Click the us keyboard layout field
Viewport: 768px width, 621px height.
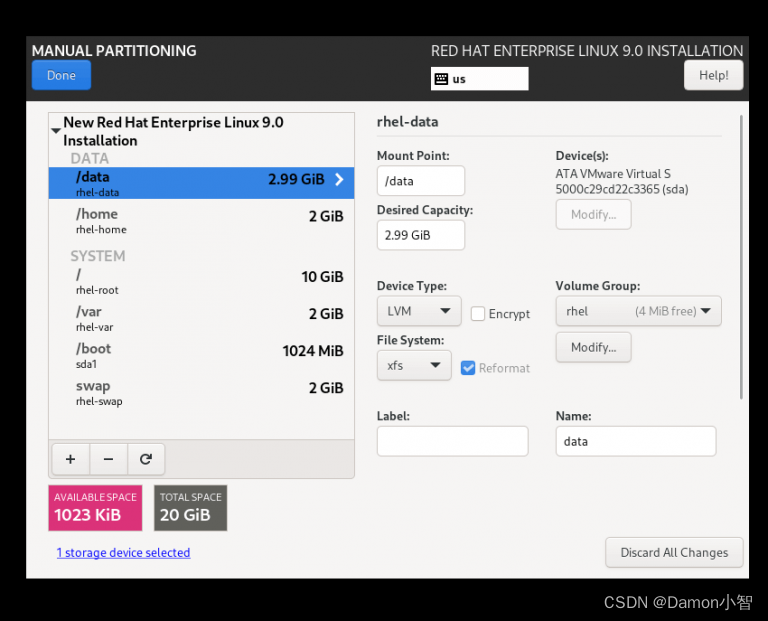tap(480, 79)
